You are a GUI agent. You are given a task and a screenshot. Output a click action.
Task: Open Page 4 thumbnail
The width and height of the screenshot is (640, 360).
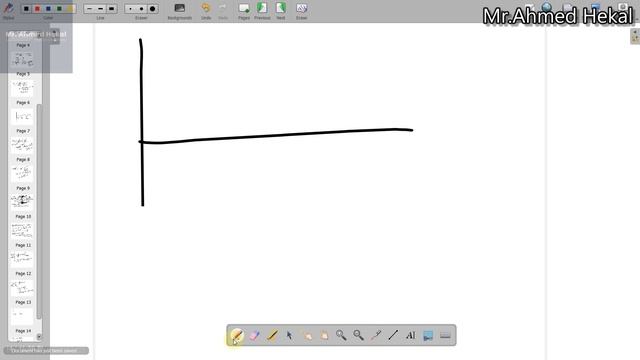[22, 60]
